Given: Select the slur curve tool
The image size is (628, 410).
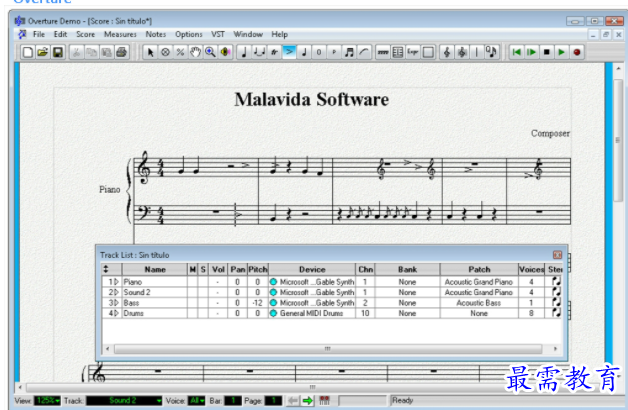Looking at the screenshot, I should pos(364,52).
